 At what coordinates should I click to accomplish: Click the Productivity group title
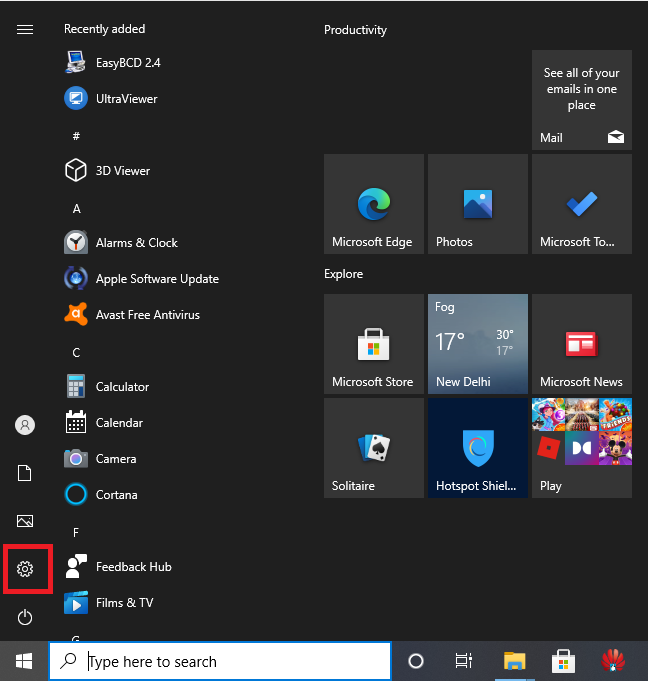click(355, 30)
